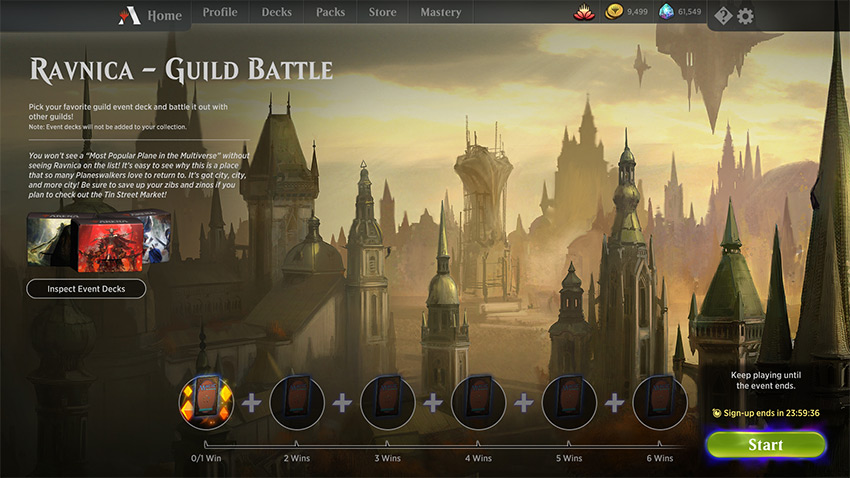Select the 3 Wins reward pack
Image resolution: width=850 pixels, height=478 pixels.
click(x=388, y=402)
